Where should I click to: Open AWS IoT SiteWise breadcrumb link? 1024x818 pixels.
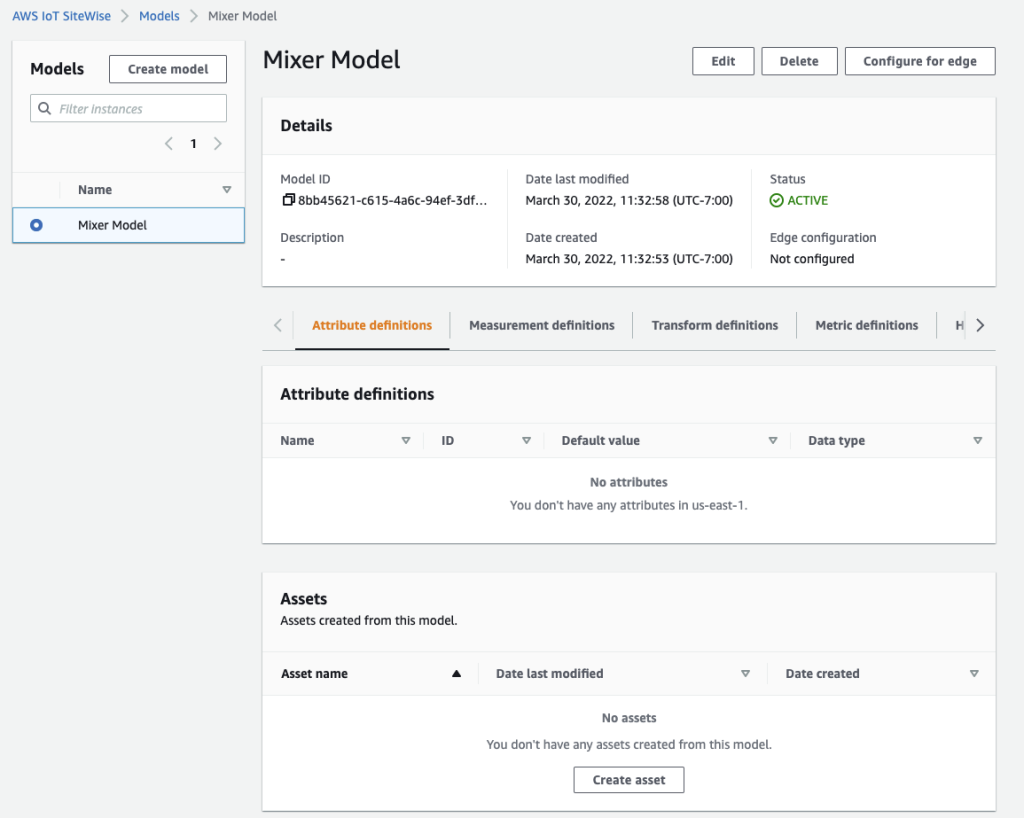click(x=62, y=16)
